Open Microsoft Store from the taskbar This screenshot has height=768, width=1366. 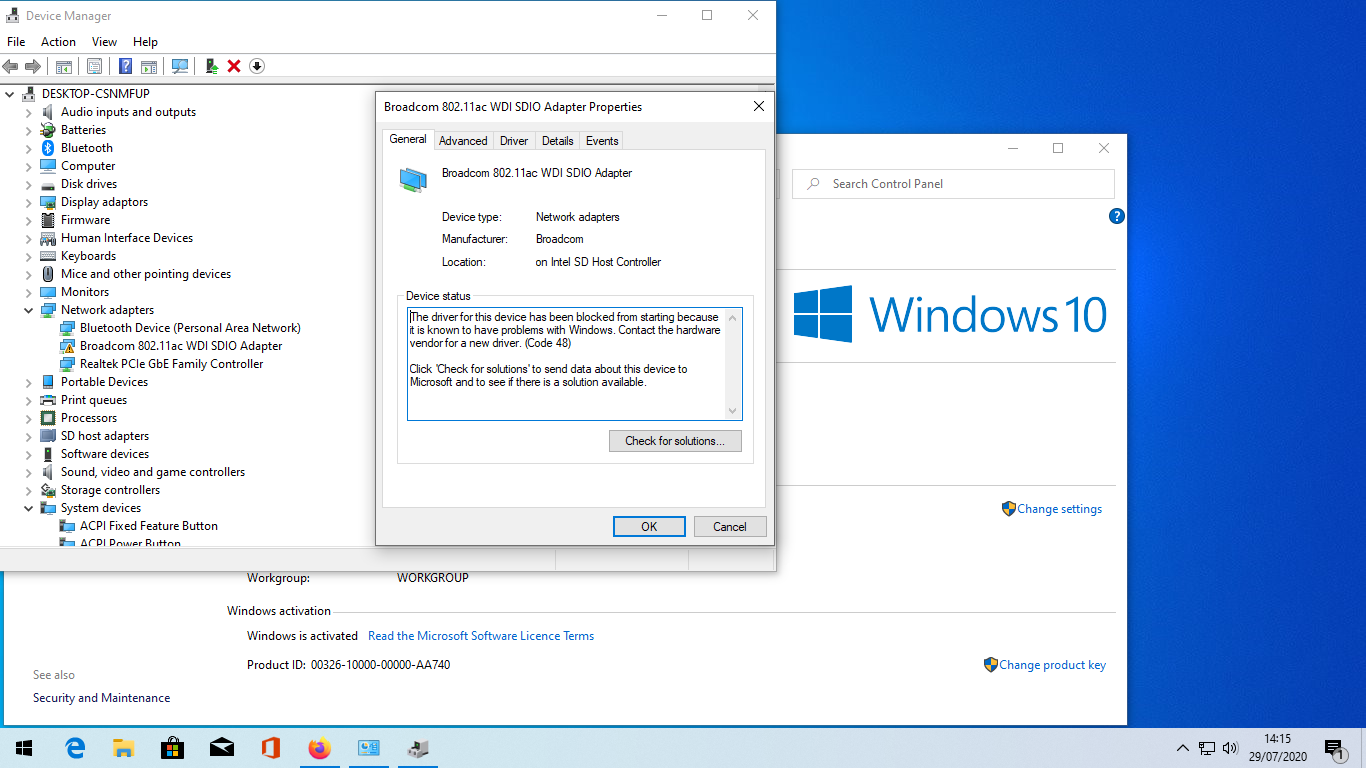172,748
